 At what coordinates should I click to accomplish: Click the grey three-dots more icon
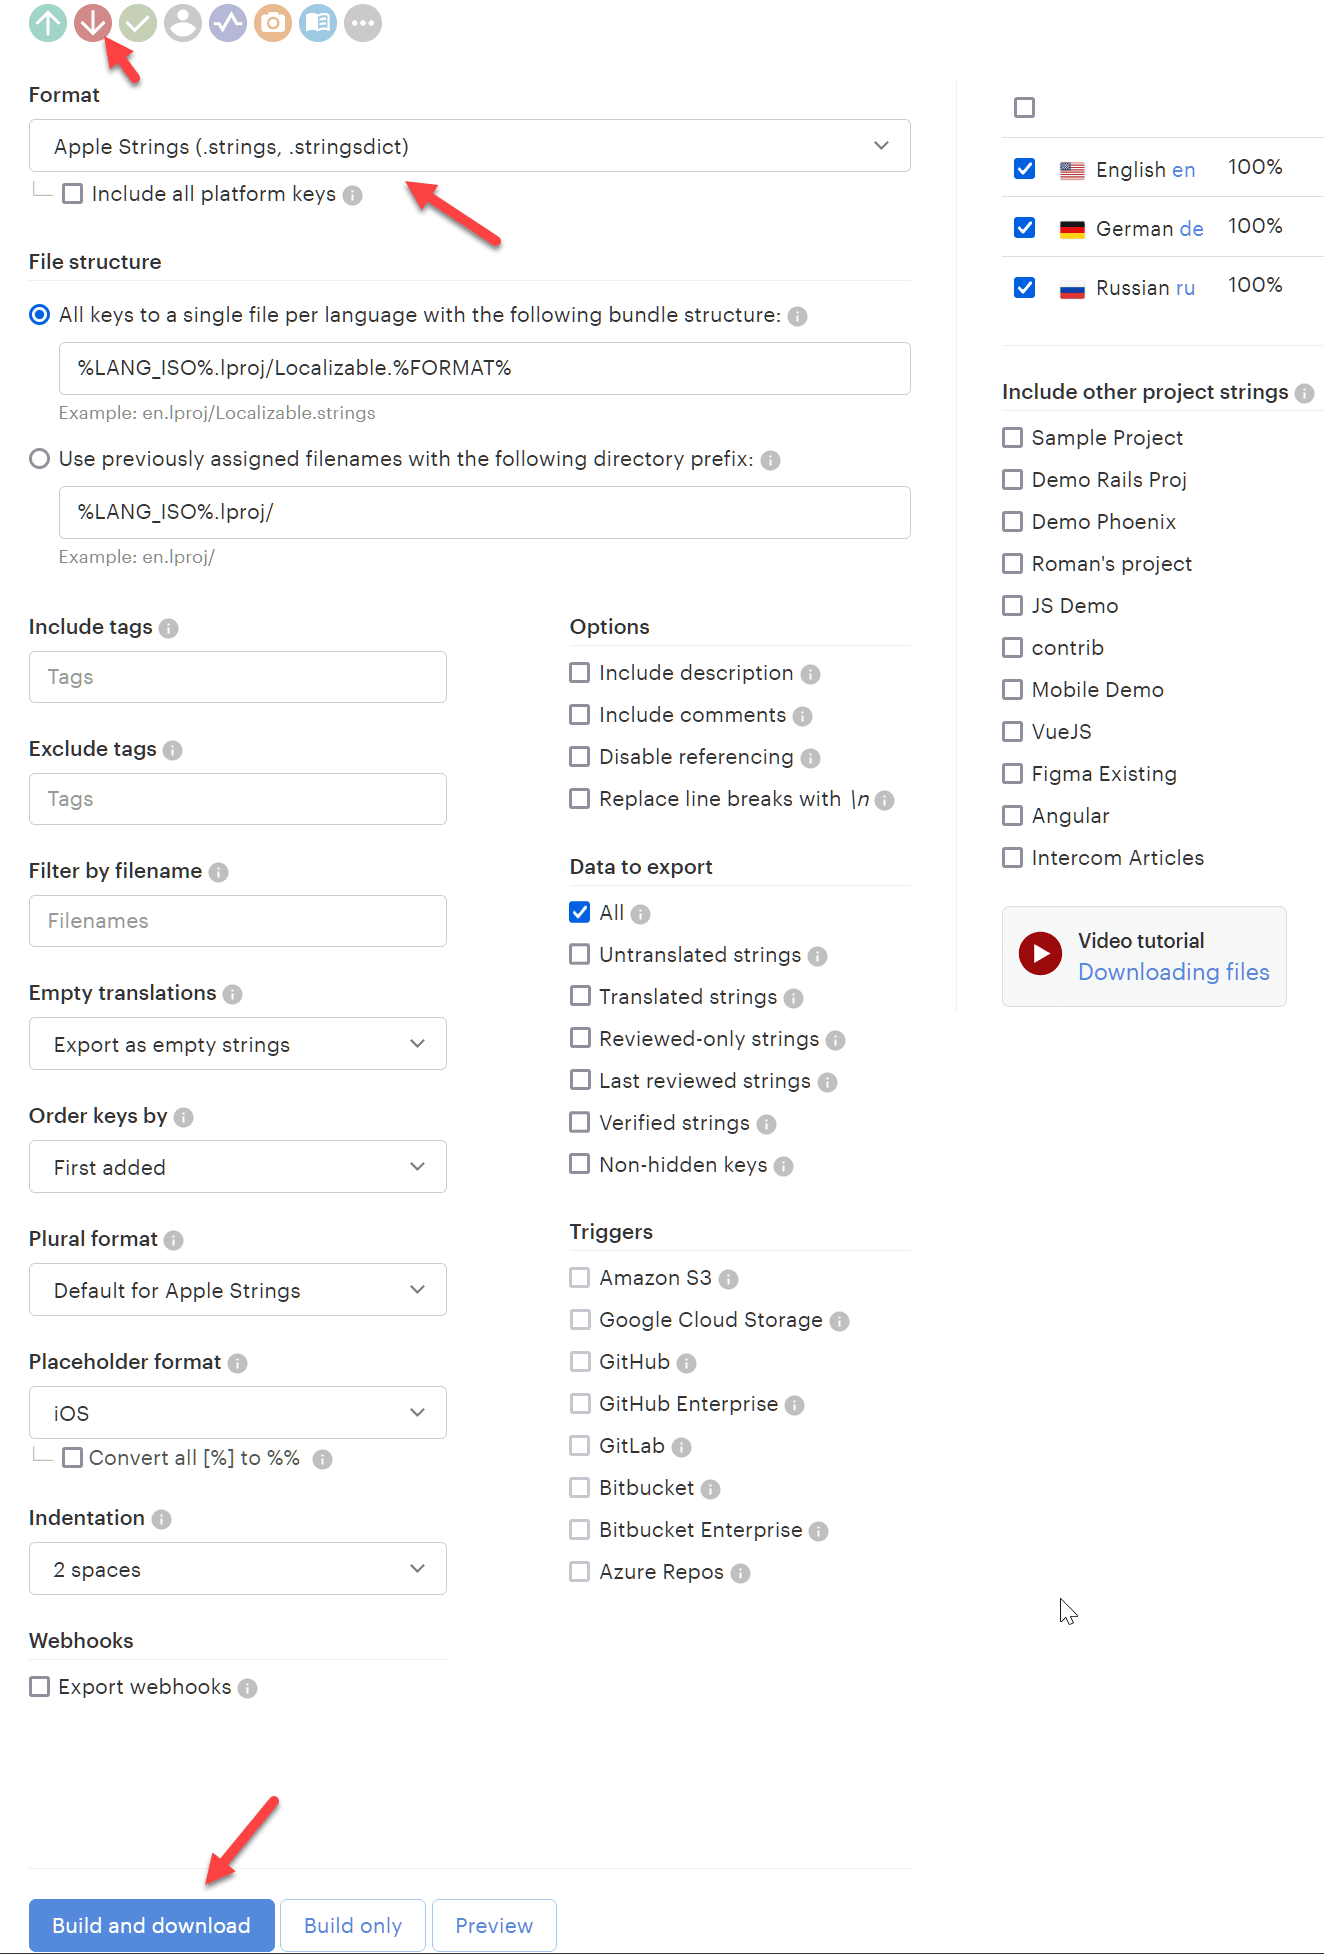(363, 22)
